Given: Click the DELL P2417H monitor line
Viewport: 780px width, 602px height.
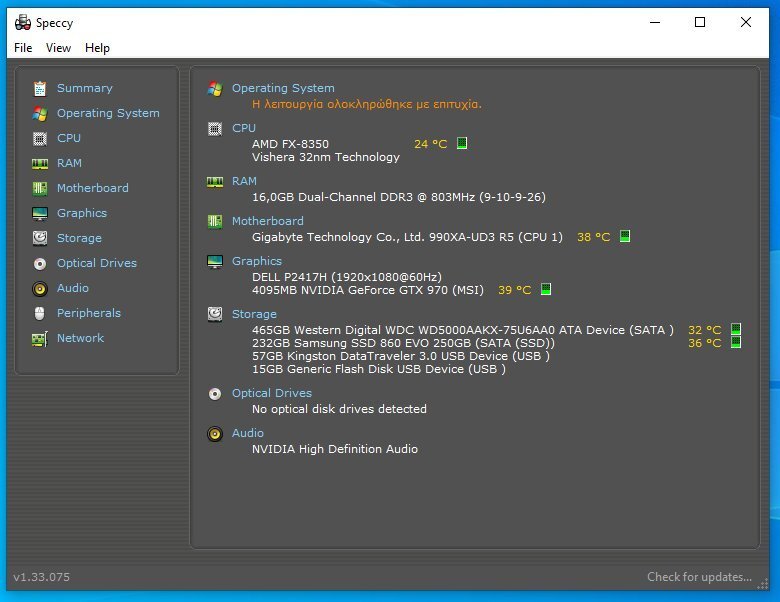Looking at the screenshot, I should [x=347, y=277].
